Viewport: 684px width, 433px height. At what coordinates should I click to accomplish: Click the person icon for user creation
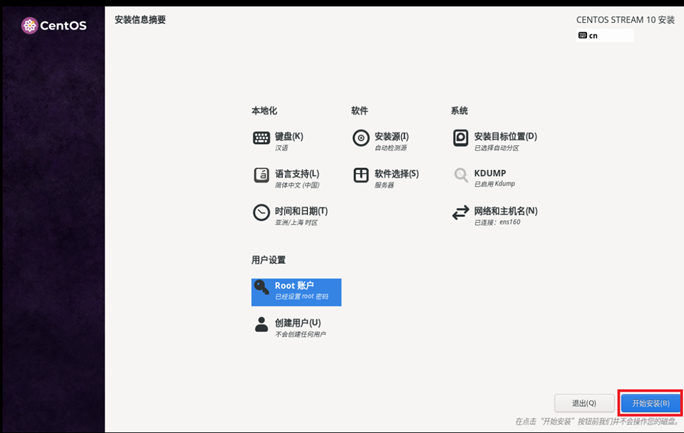coord(261,324)
